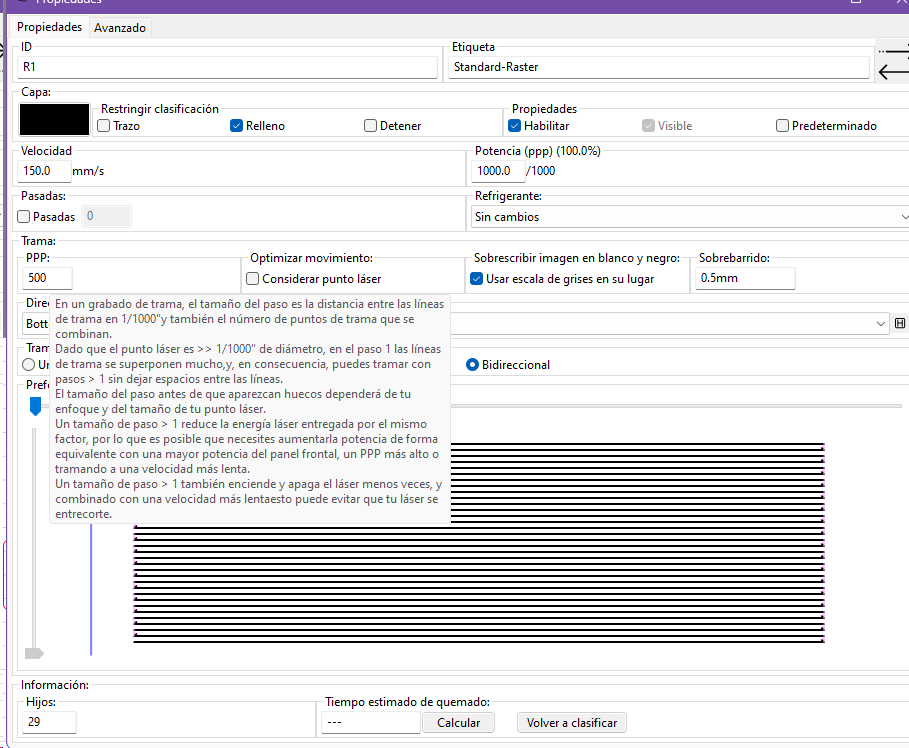Switch to the Avanzado tab

(x=120, y=28)
